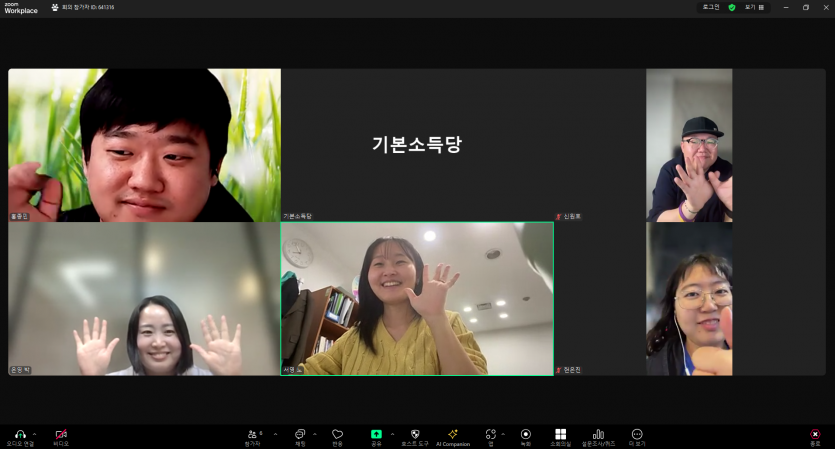Open the apps (앱) icon
The width and height of the screenshot is (835, 449).
pos(490,434)
